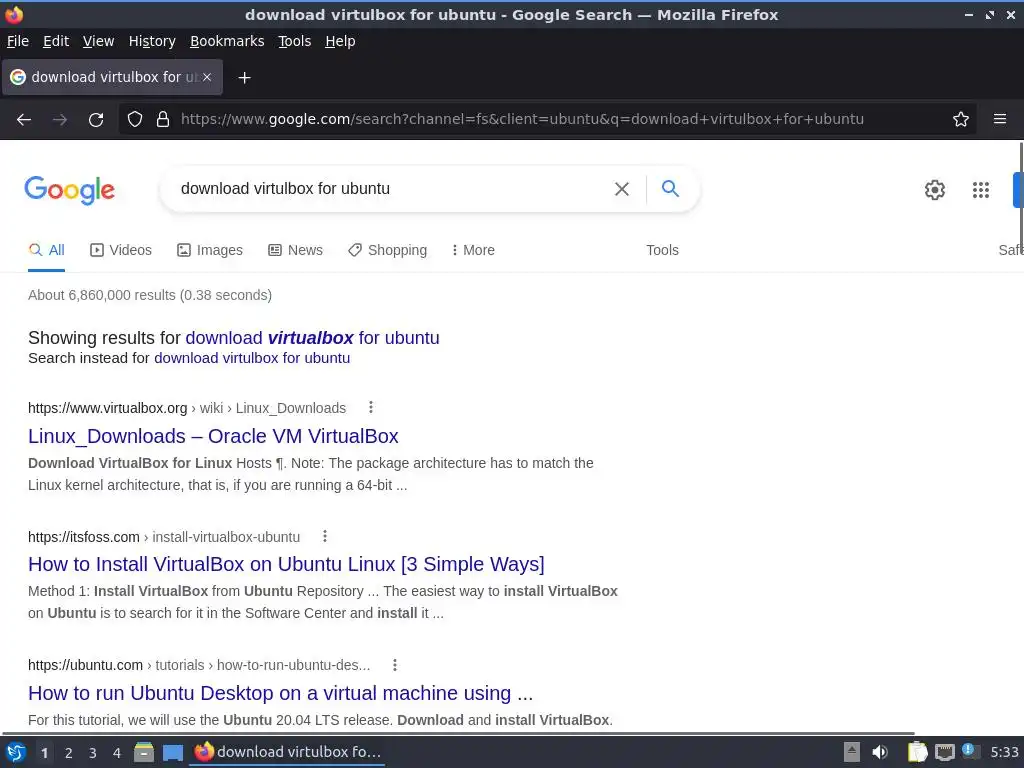The height and width of the screenshot is (768, 1024).
Task: Select the All results tab
Action: pos(46,250)
